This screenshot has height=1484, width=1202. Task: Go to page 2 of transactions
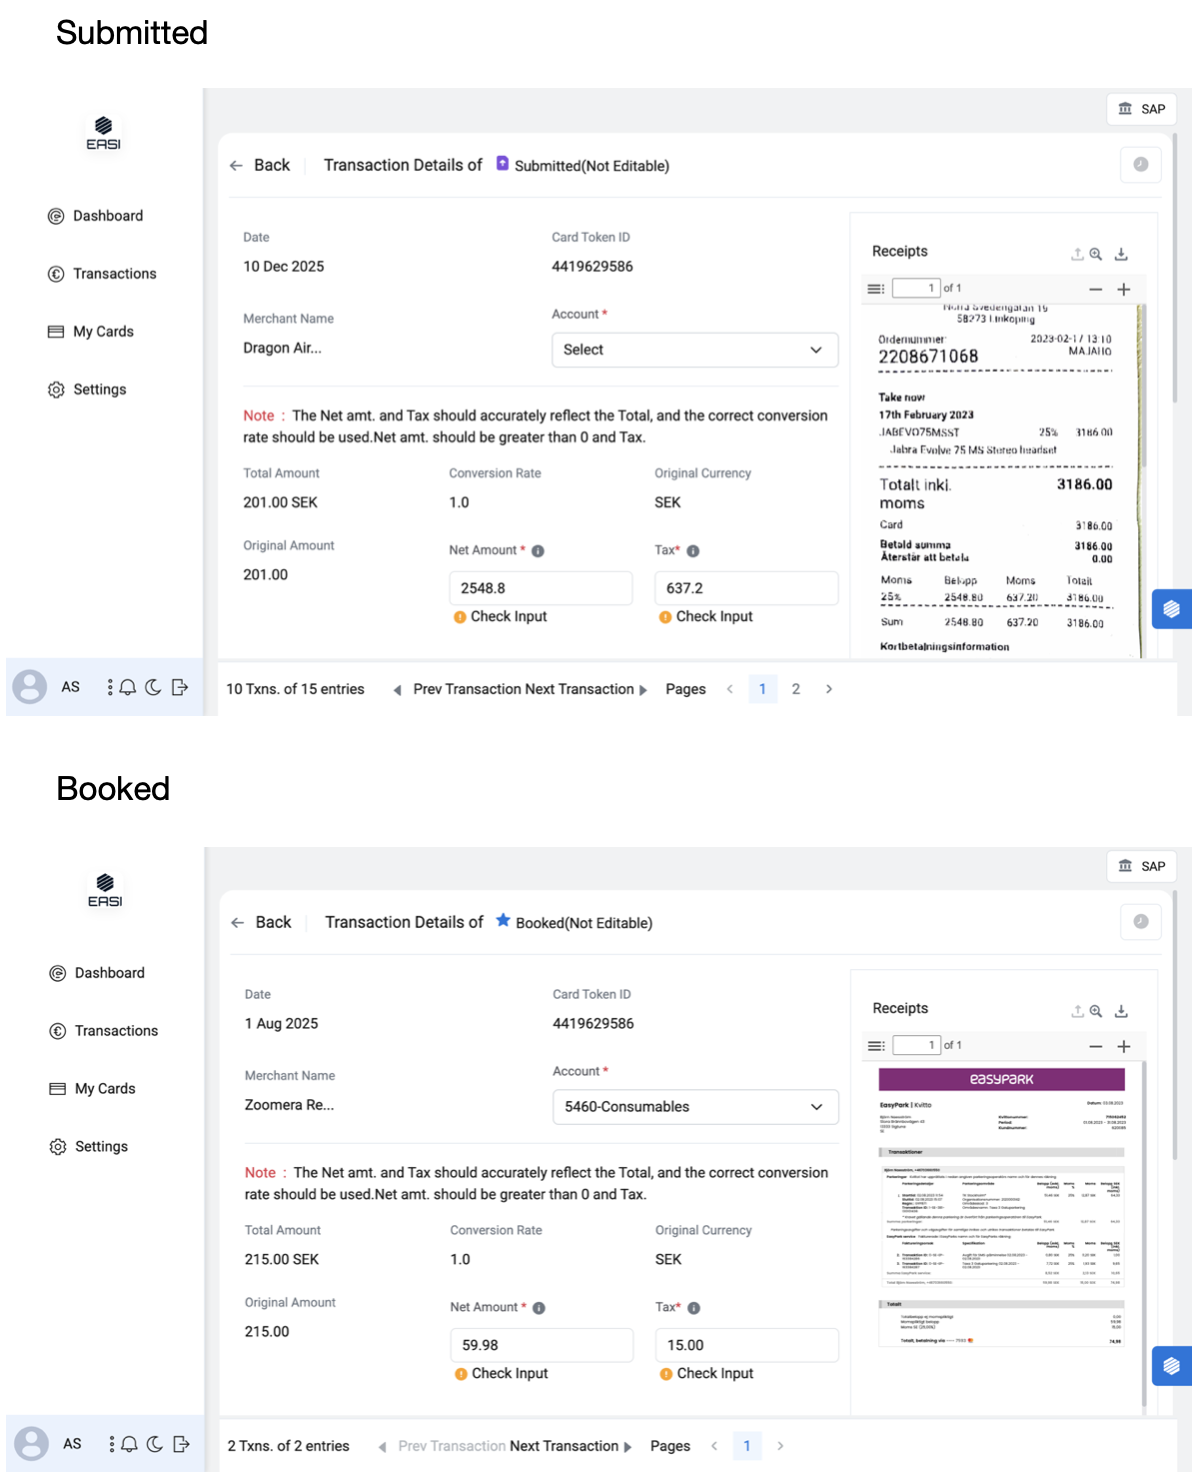[796, 689]
